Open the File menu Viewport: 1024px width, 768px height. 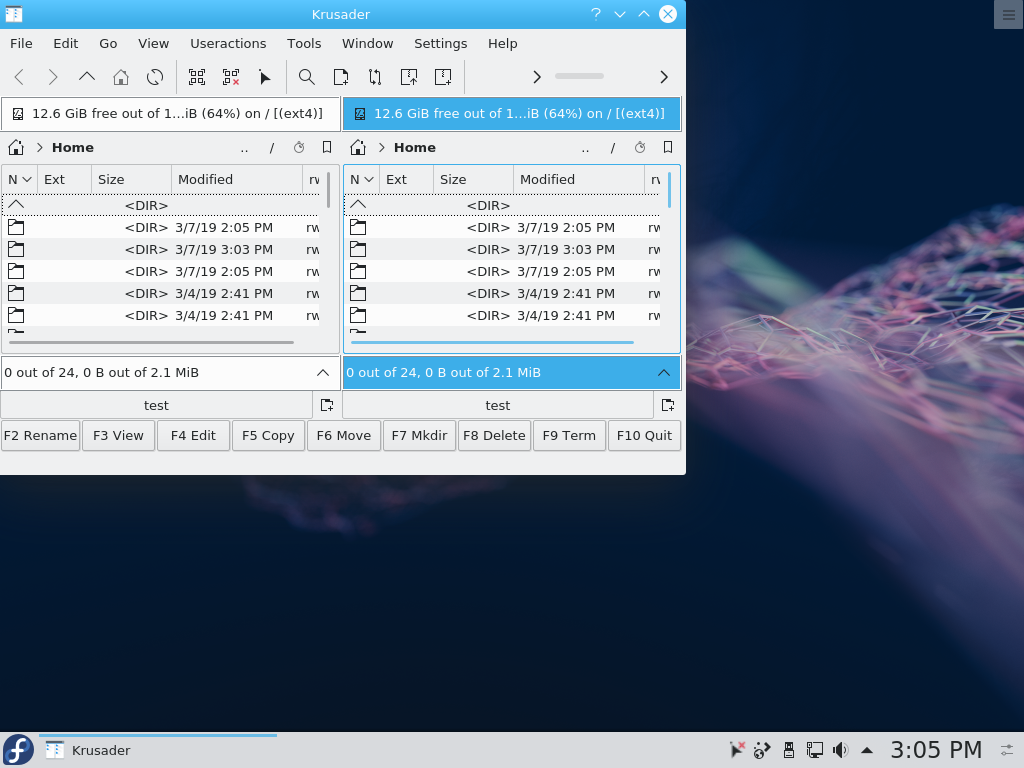point(21,44)
